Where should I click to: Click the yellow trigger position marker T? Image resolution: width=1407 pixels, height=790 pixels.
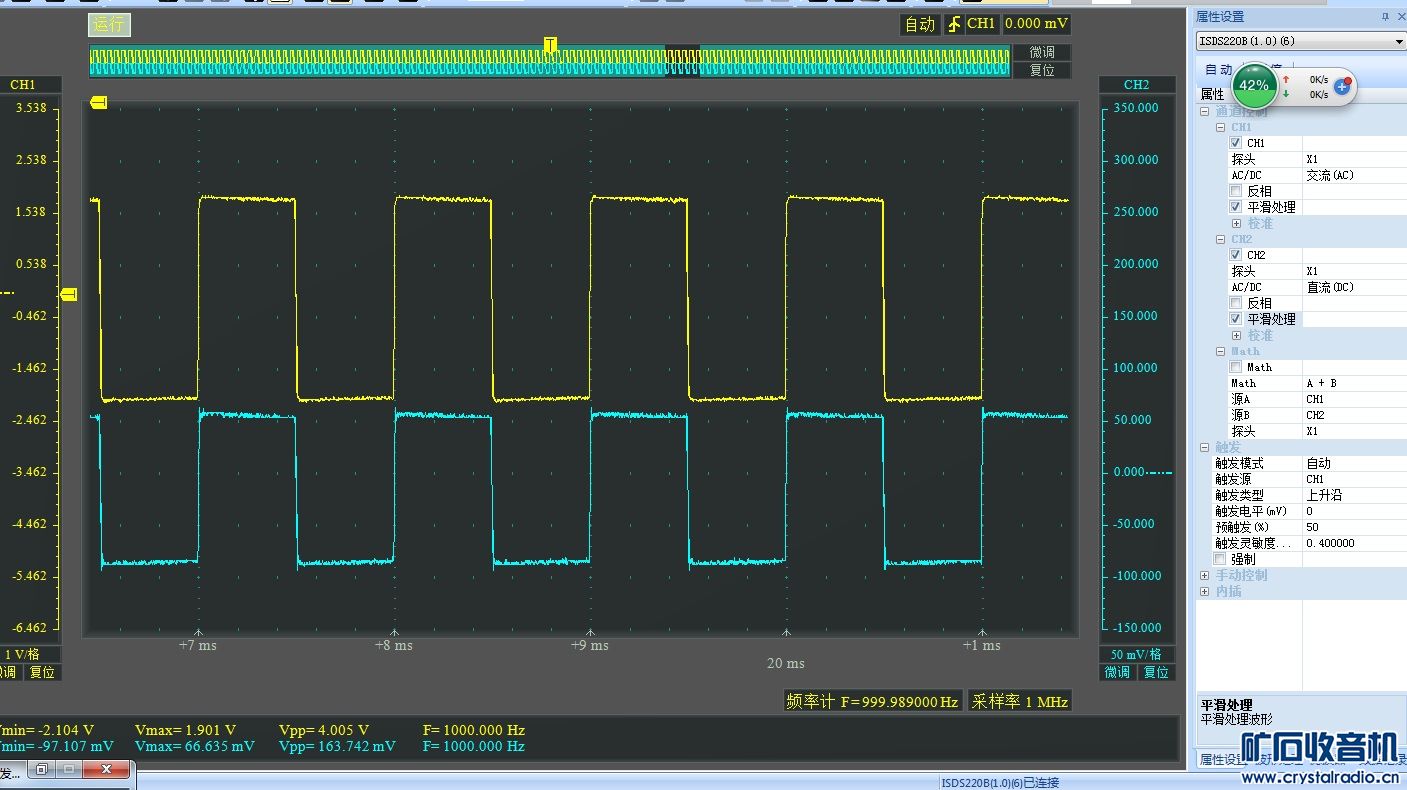click(550, 44)
